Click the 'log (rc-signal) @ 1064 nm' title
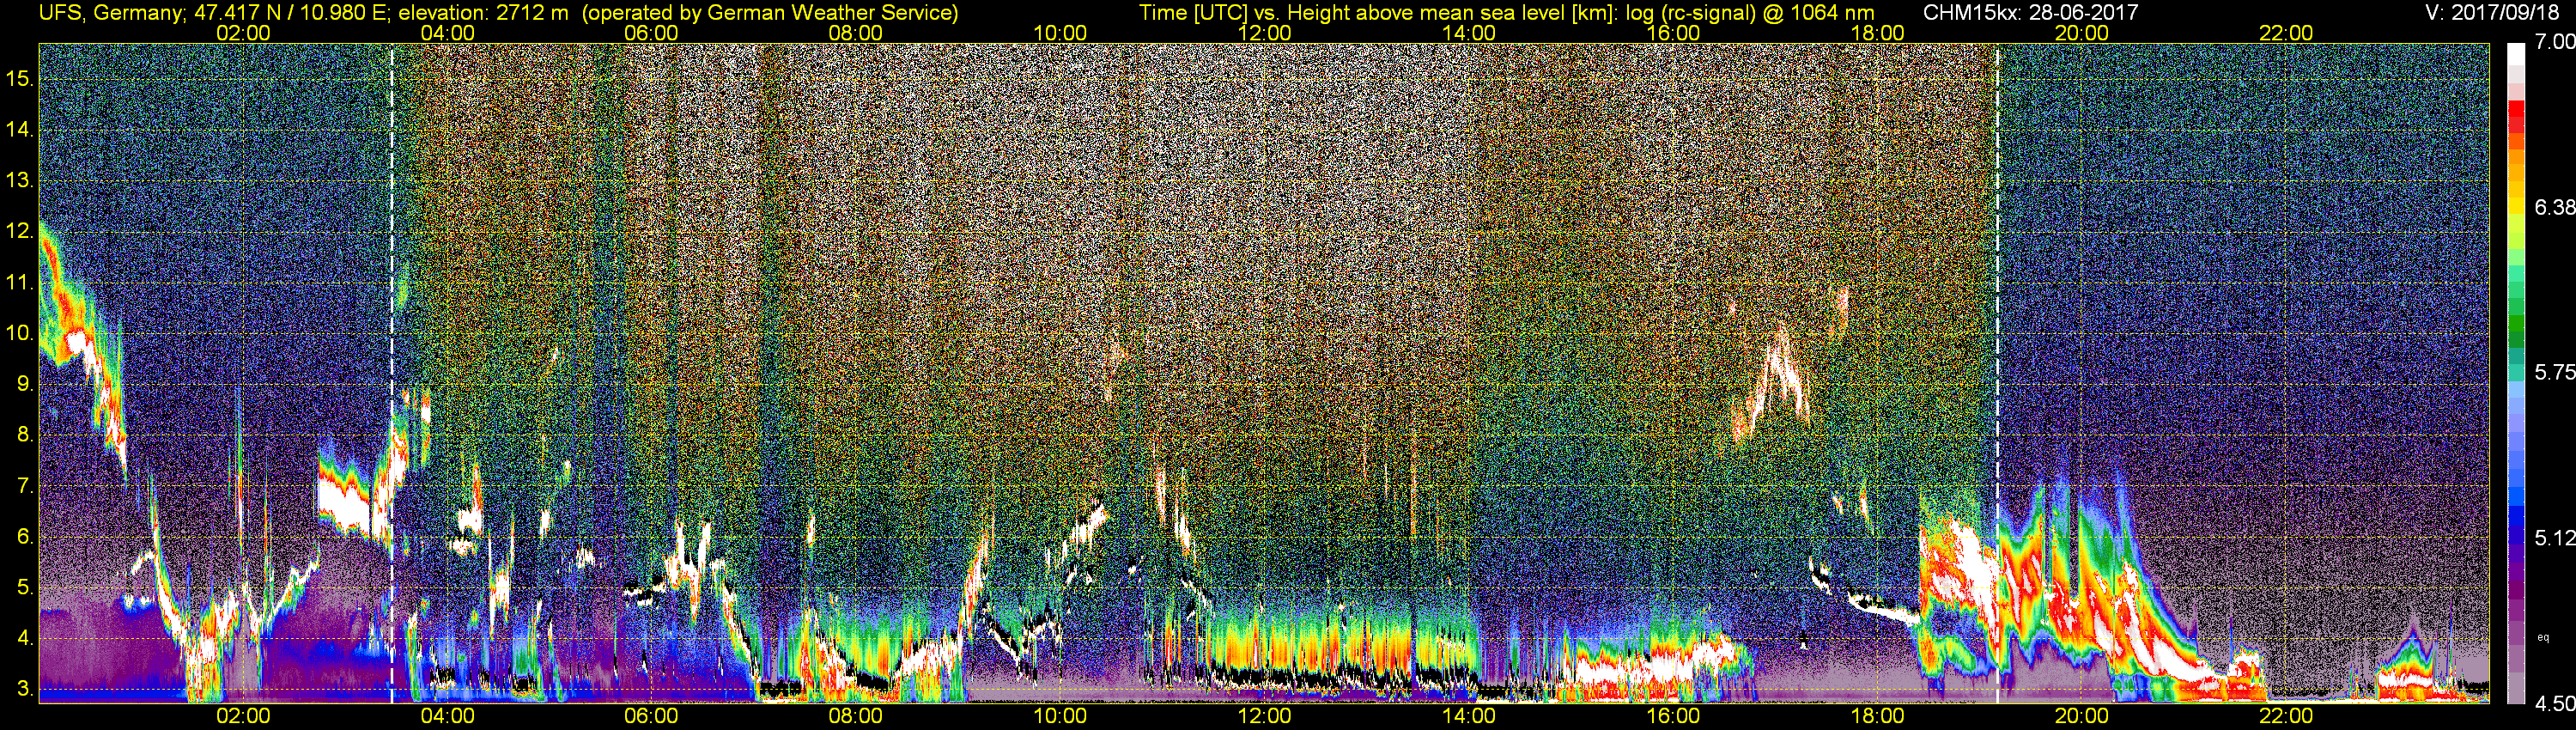Image resolution: width=2576 pixels, height=730 pixels. click(x=1750, y=13)
